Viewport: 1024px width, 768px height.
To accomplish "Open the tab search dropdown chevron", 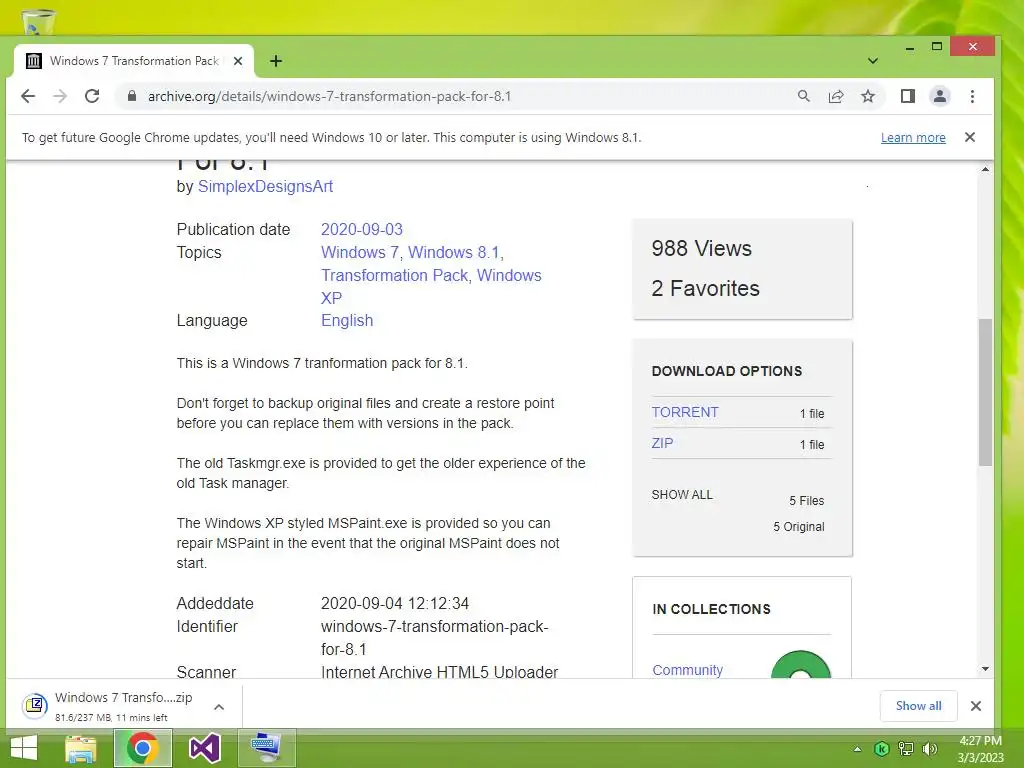I will (872, 61).
